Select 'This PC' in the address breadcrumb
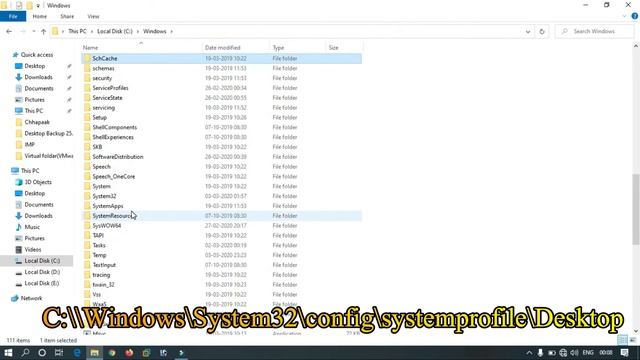The width and height of the screenshot is (640, 360). tap(77, 31)
